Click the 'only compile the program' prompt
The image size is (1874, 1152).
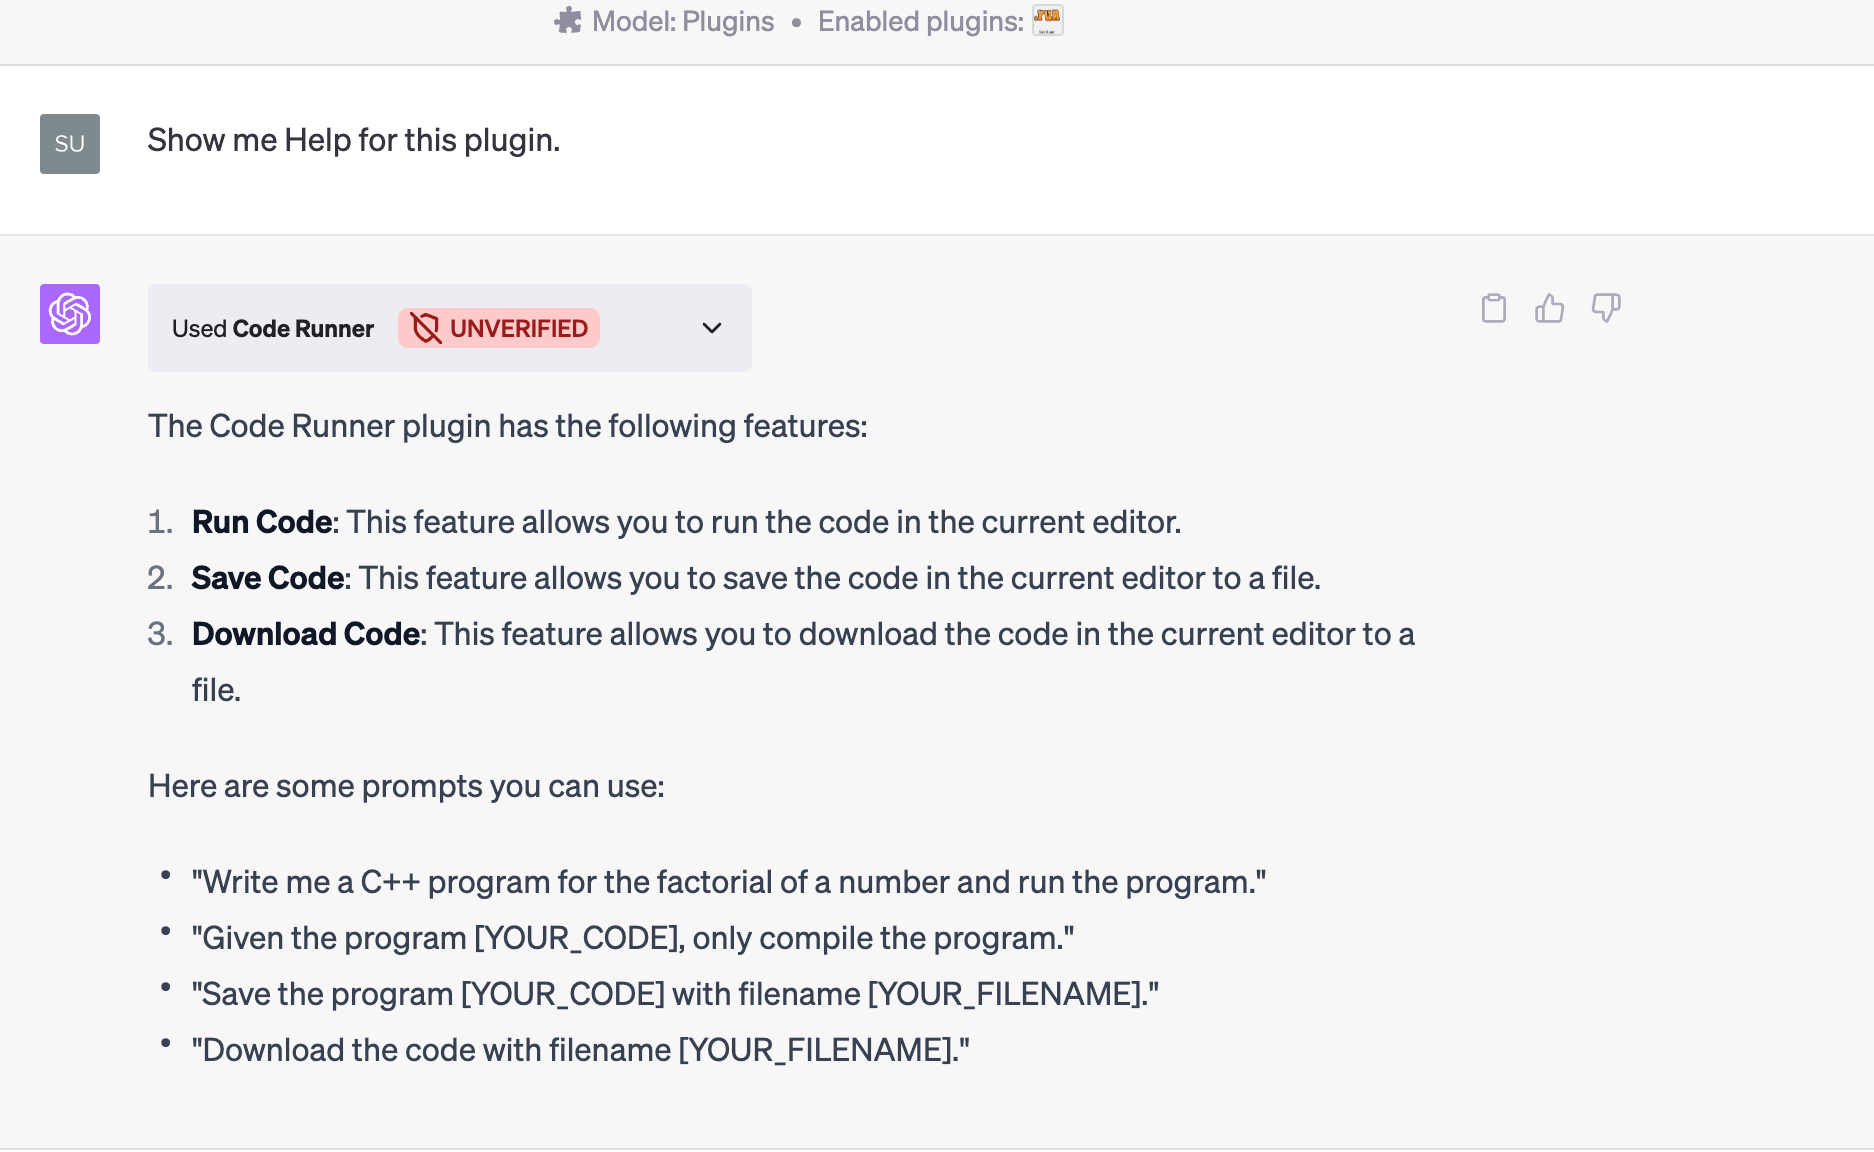[632, 938]
